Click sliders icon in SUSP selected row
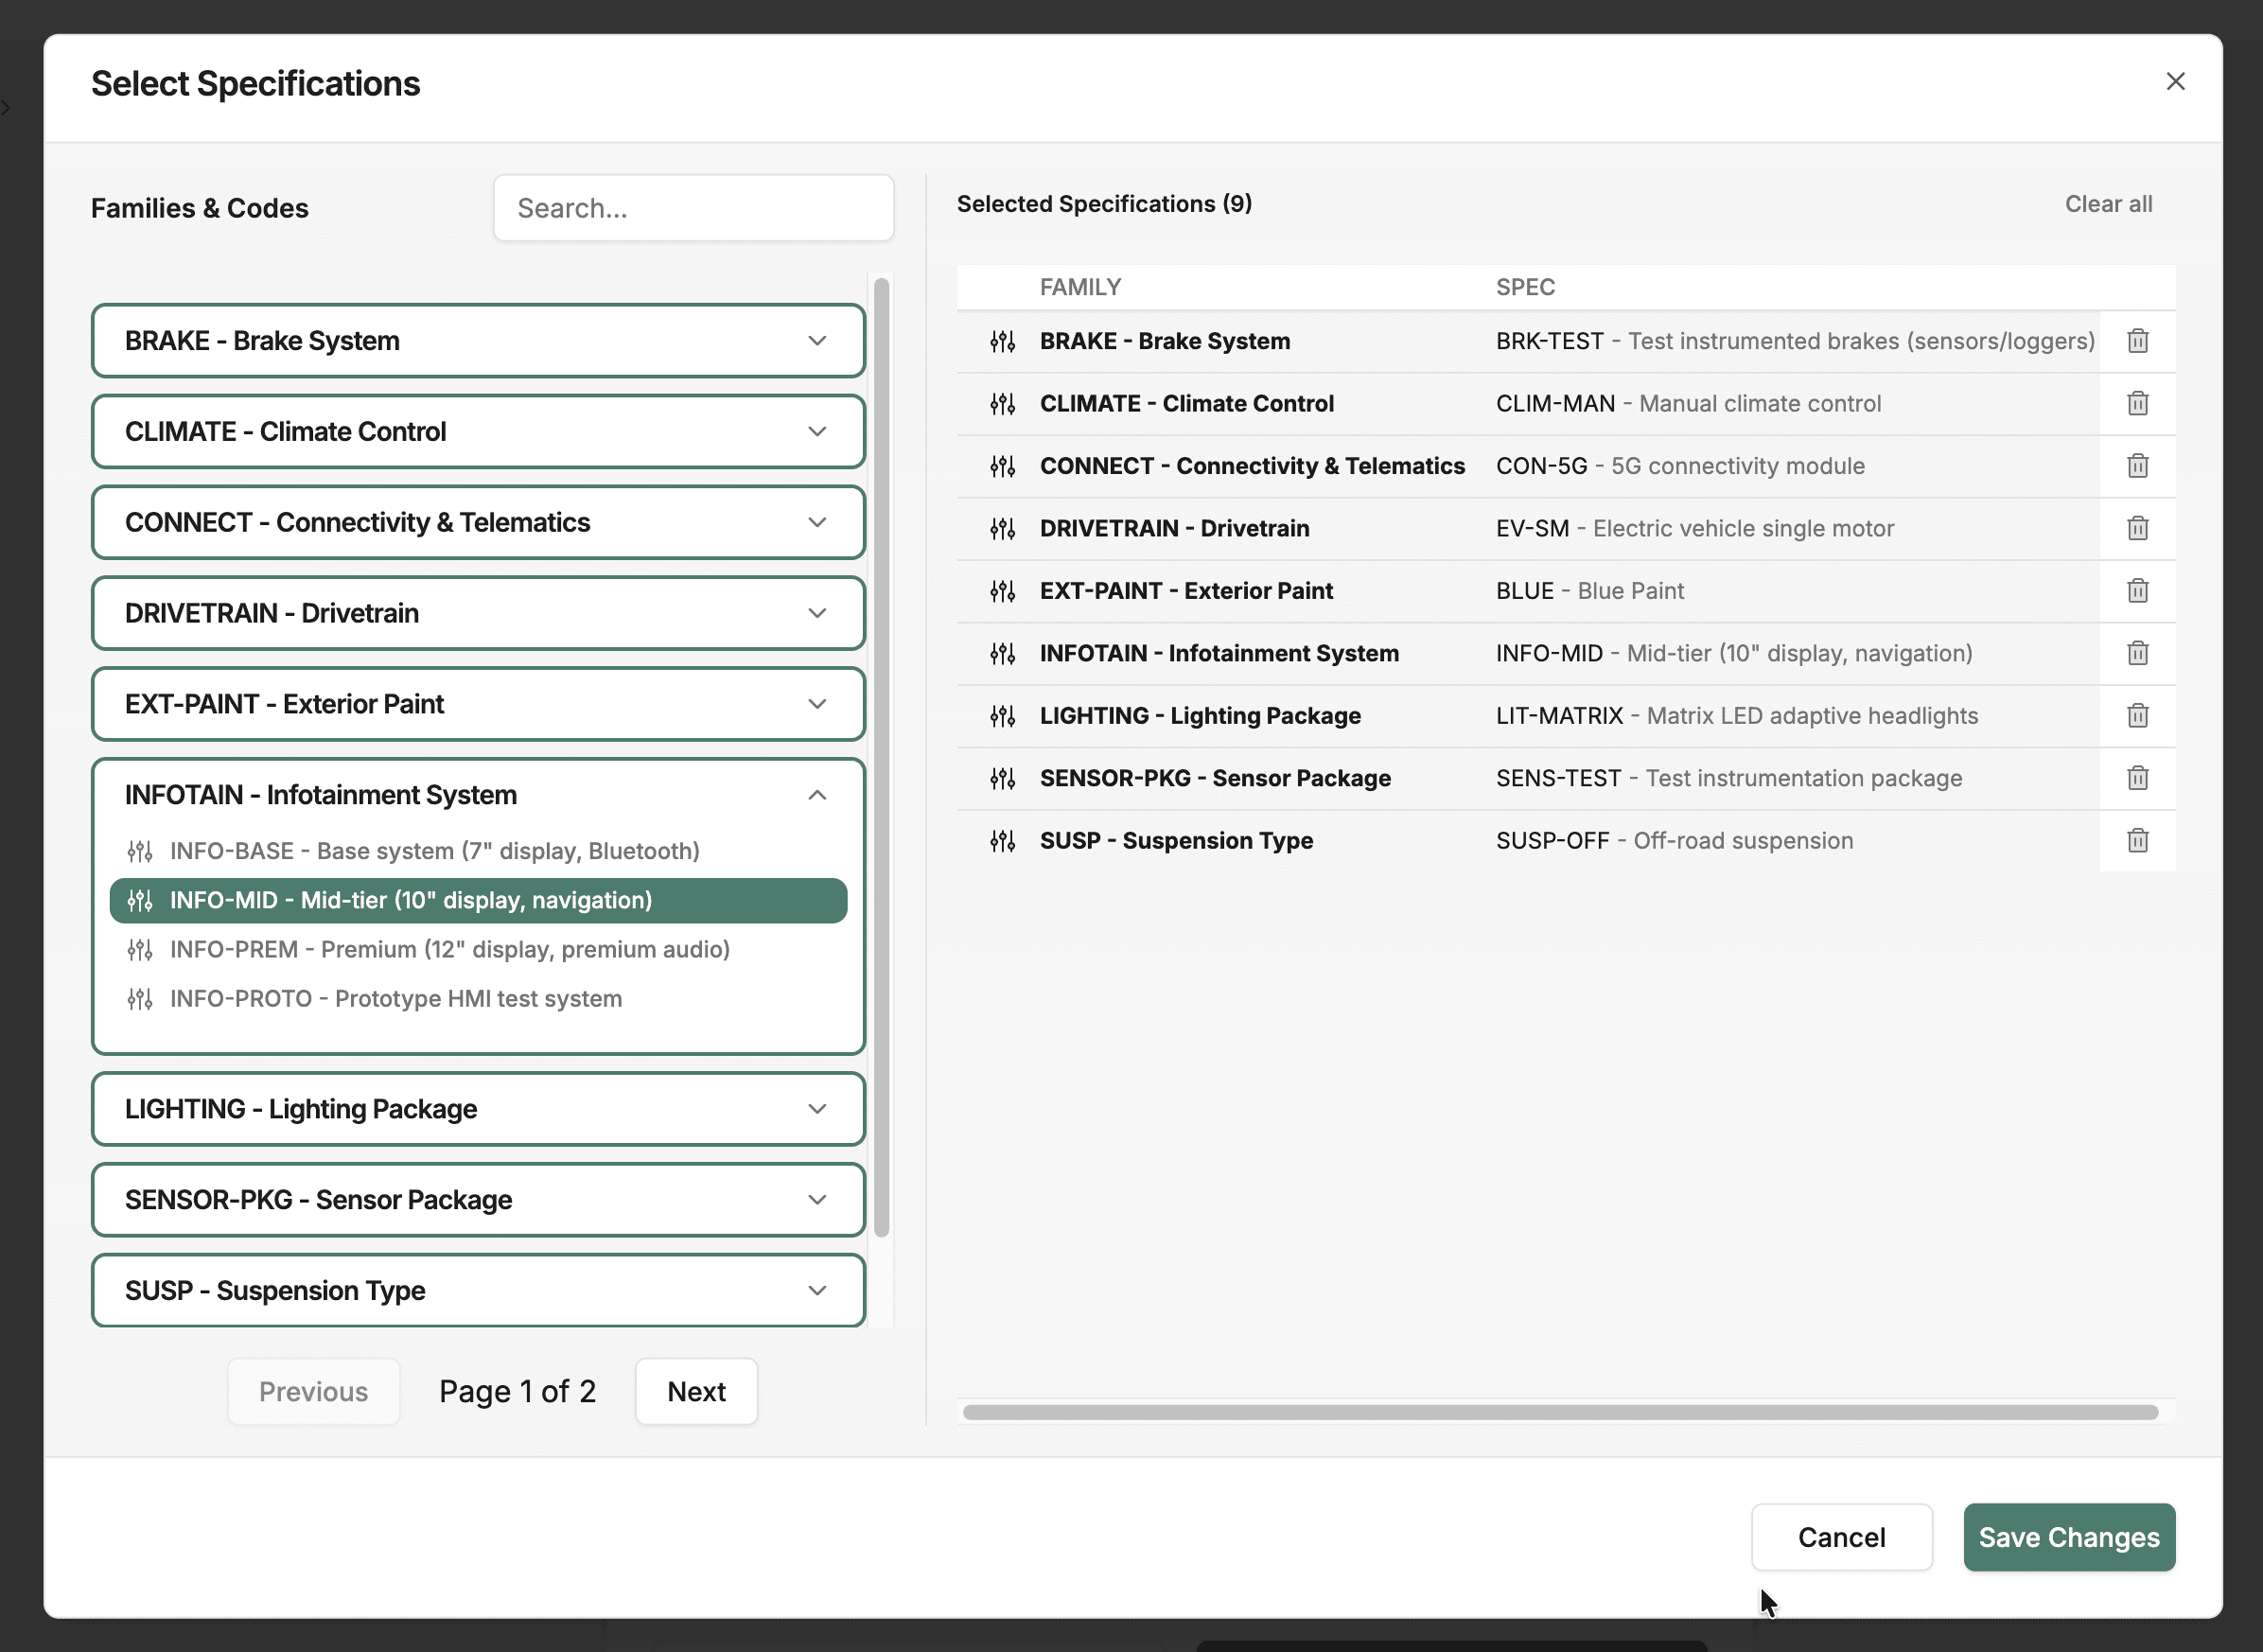 pos(1002,841)
